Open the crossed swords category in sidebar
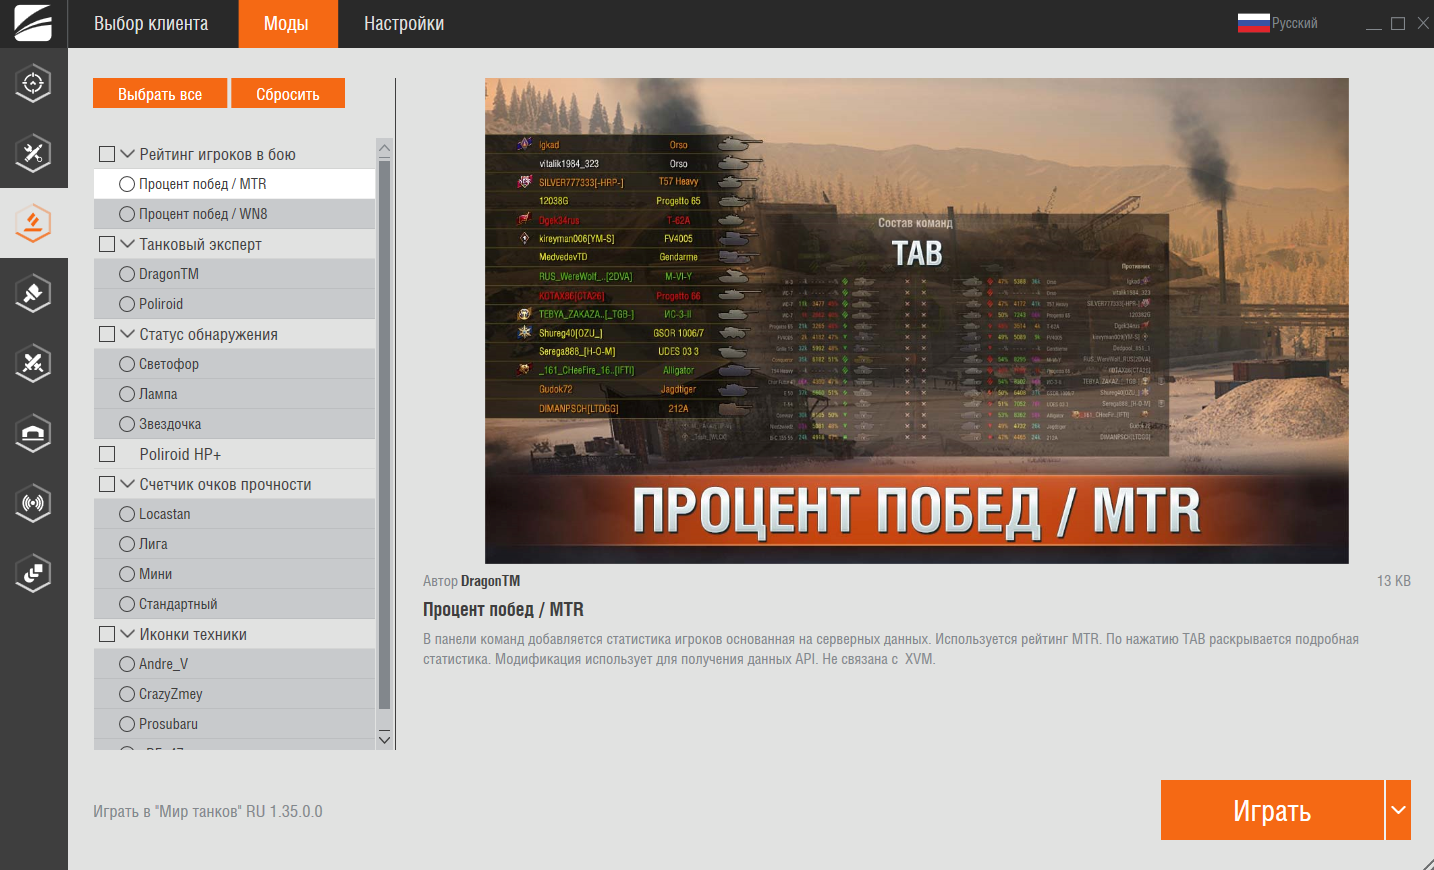The width and height of the screenshot is (1434, 870). point(33,363)
